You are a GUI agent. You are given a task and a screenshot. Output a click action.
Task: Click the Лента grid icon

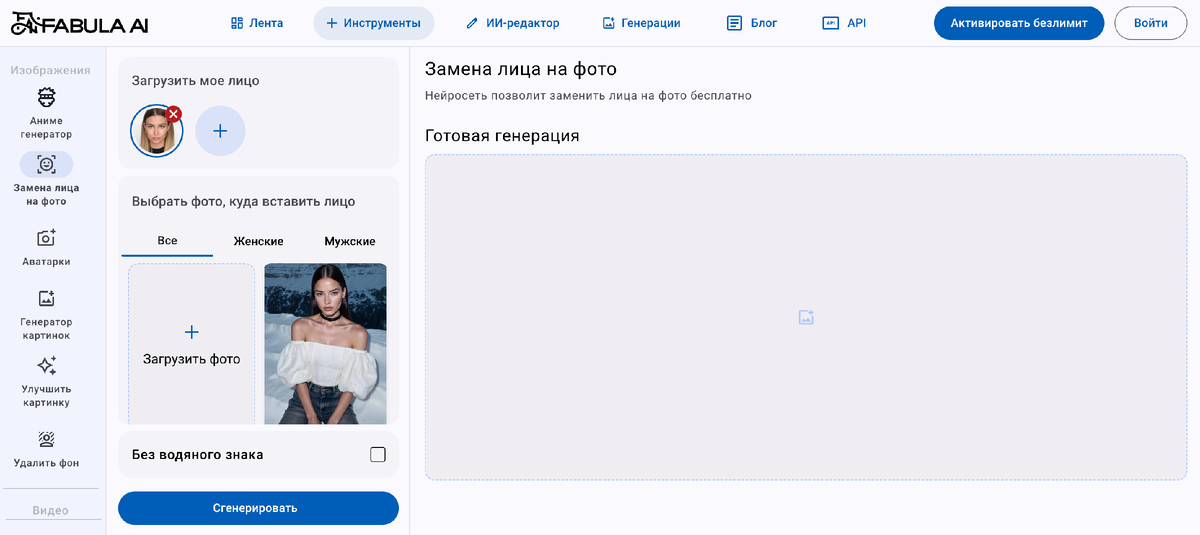[237, 23]
